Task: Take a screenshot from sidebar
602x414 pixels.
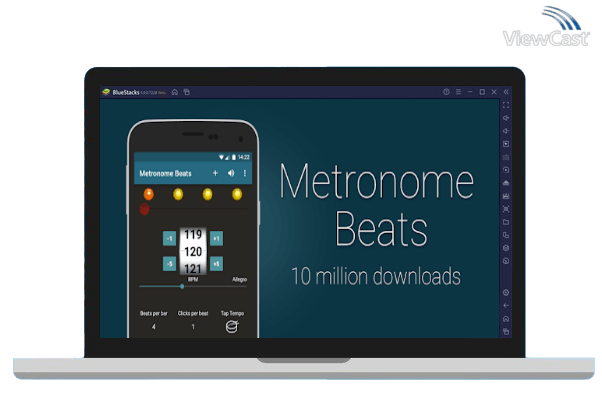Action: click(506, 209)
